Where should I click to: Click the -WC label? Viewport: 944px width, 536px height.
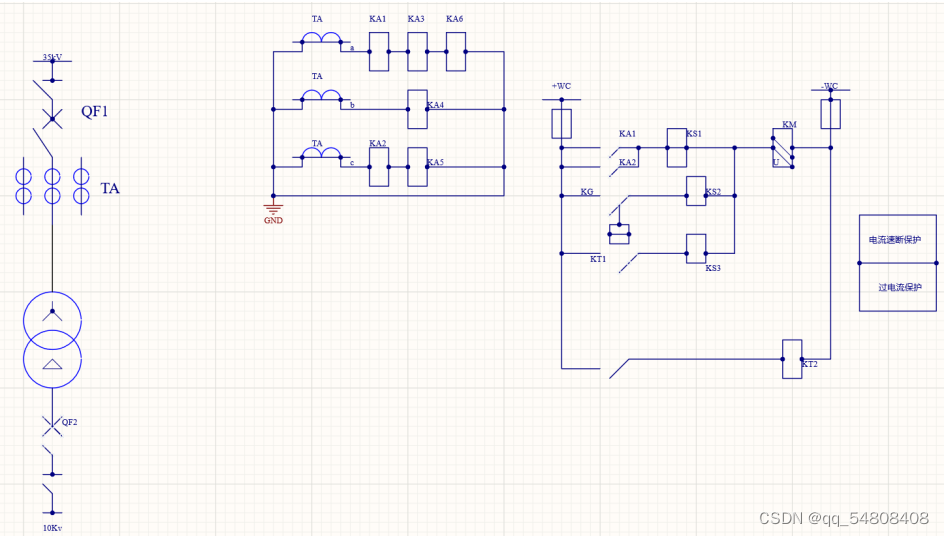(x=830, y=86)
